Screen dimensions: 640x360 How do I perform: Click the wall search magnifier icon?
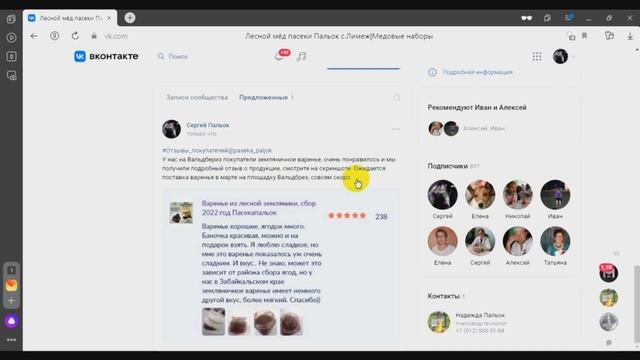click(396, 98)
